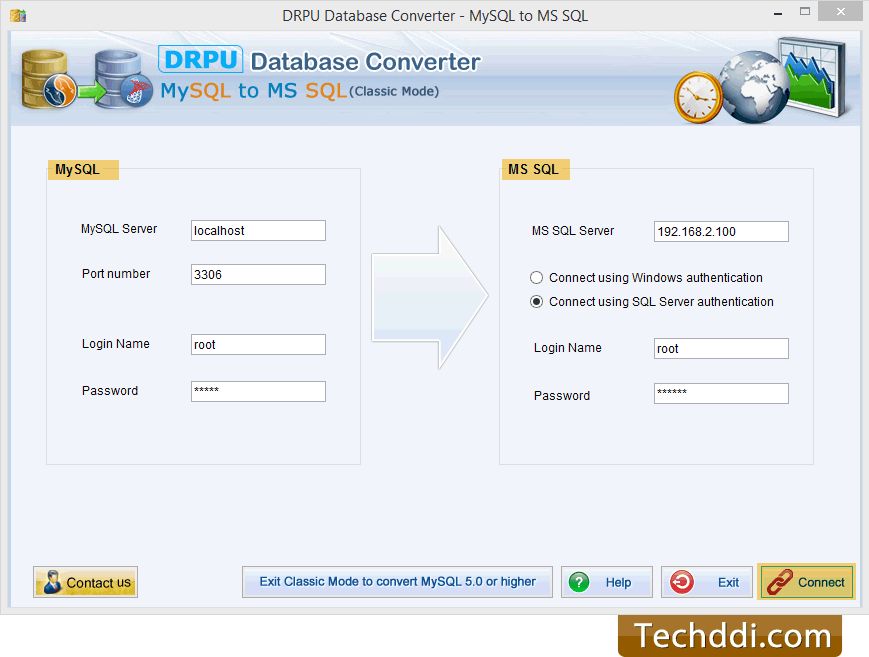Edit the MS SQL Server address field
Image resolution: width=869 pixels, height=657 pixels.
coord(721,232)
